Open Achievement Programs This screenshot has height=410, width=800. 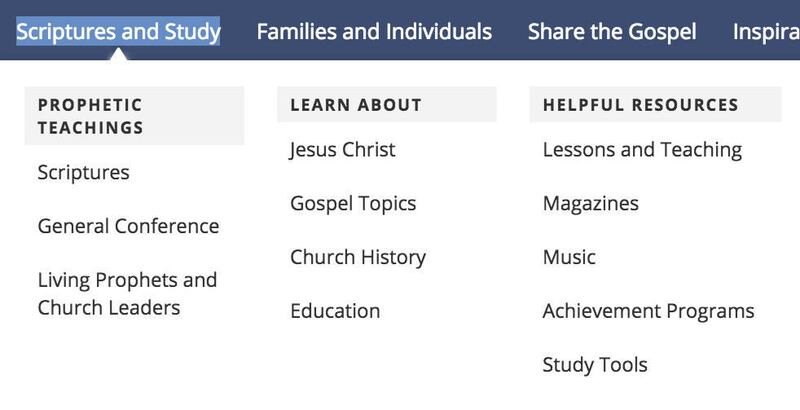coord(648,311)
